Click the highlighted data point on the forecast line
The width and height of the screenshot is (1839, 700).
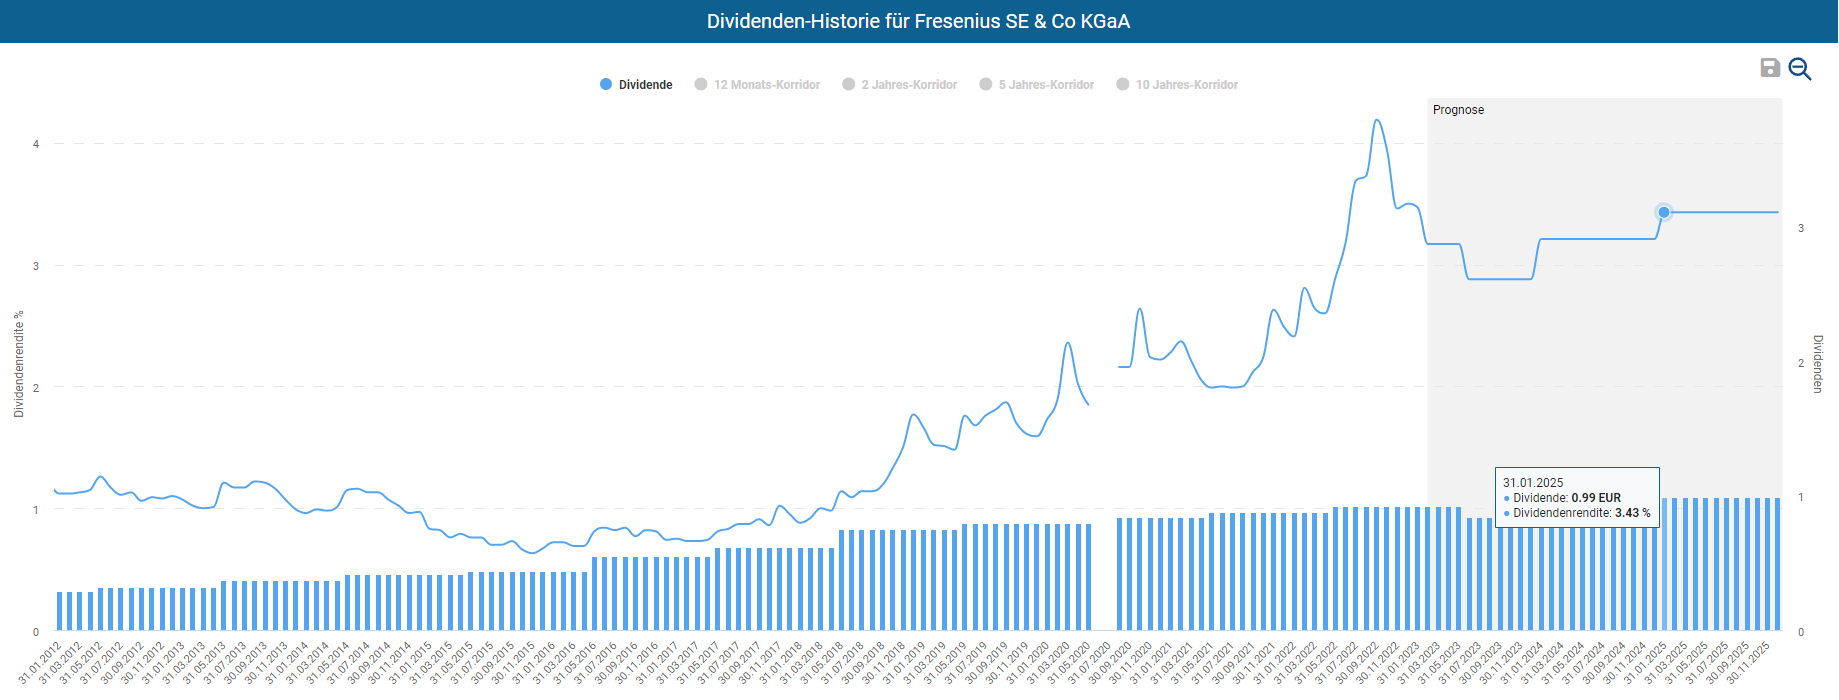pos(1664,212)
